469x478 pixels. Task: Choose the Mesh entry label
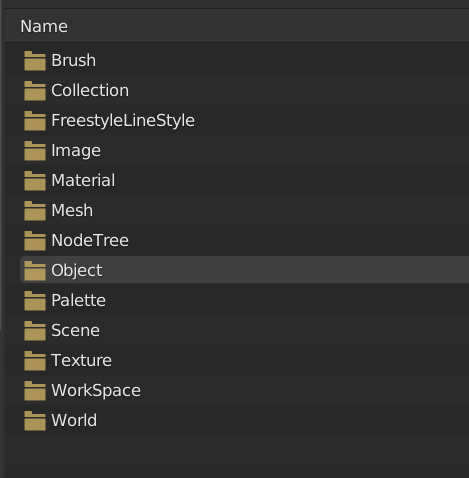point(72,210)
